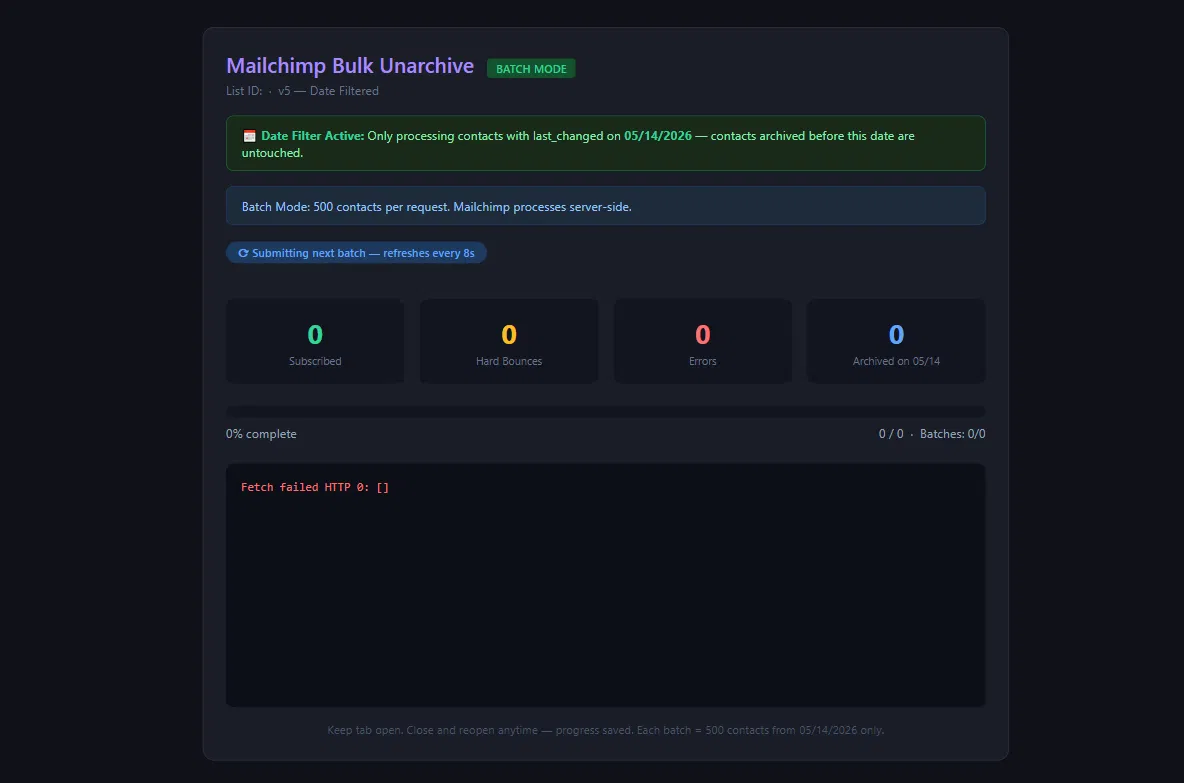The image size is (1184, 783).
Task: Click the Submitting next batch status pill
Action: 356,253
